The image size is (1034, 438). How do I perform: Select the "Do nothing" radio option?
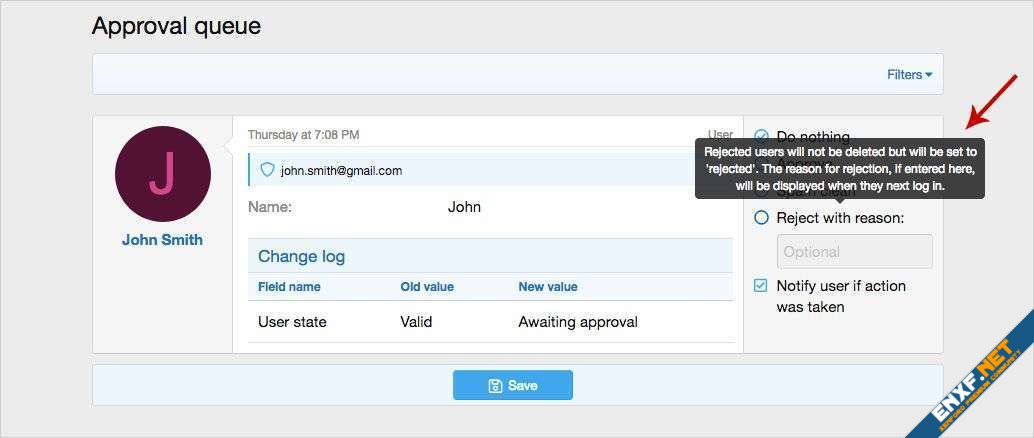761,136
